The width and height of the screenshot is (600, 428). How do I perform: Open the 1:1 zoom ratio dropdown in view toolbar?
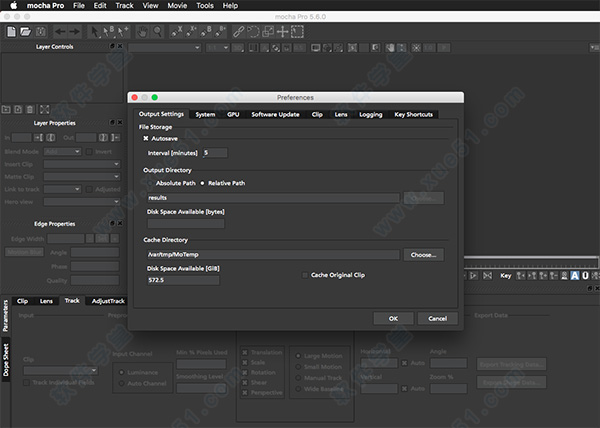[x=217, y=48]
